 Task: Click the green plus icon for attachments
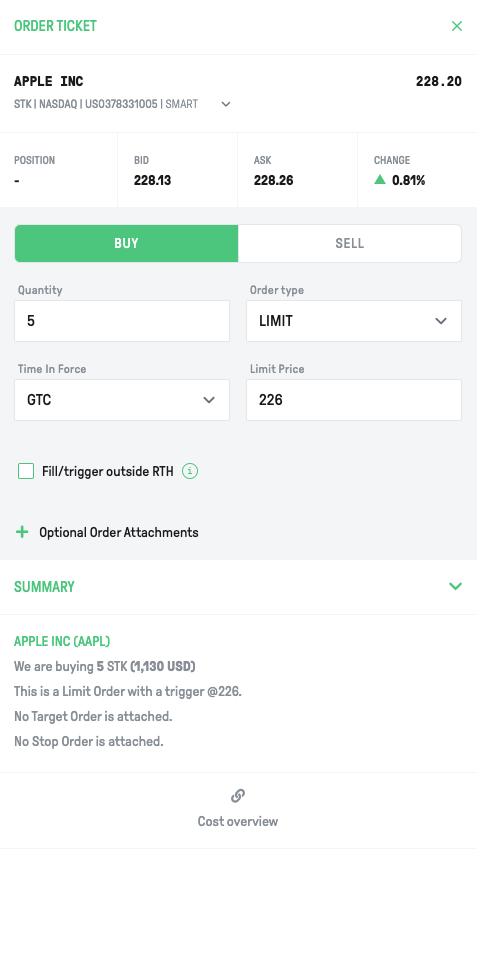coord(22,532)
